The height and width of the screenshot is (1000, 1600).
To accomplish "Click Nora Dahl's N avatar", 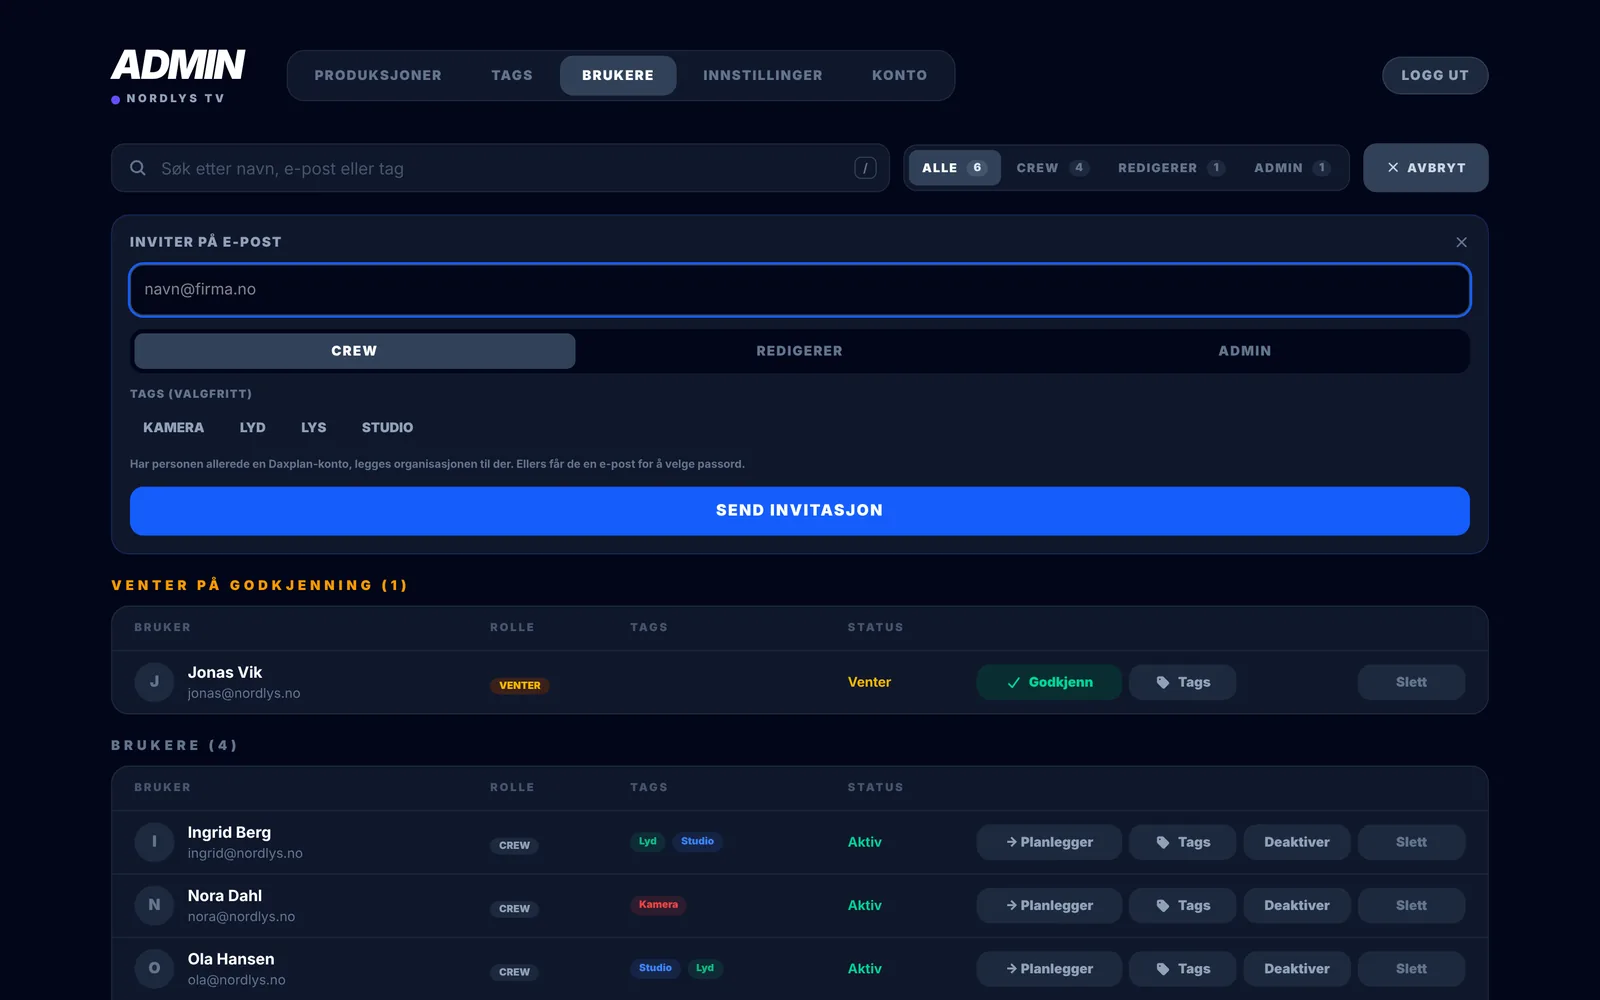I will 154,905.
